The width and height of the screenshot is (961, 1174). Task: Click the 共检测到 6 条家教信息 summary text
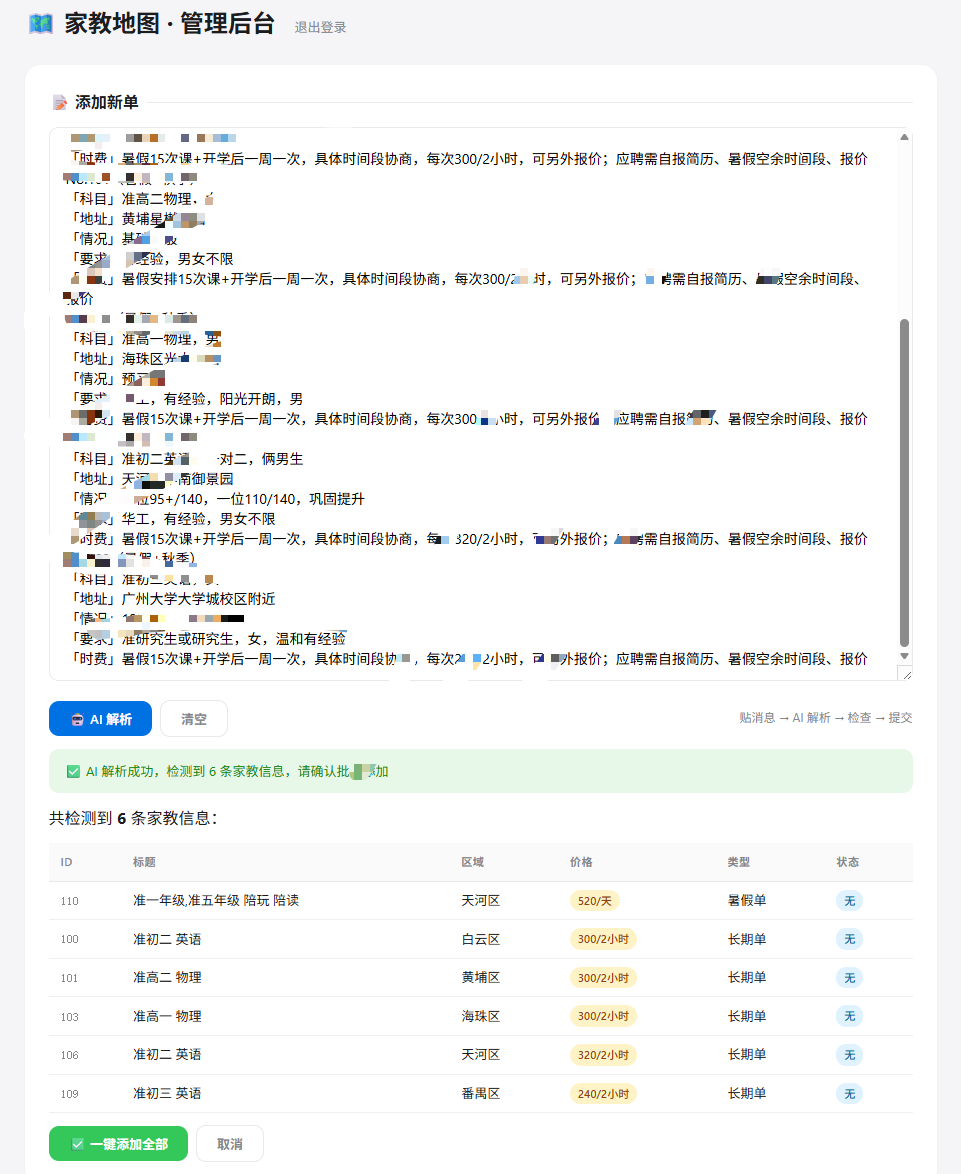pos(133,818)
